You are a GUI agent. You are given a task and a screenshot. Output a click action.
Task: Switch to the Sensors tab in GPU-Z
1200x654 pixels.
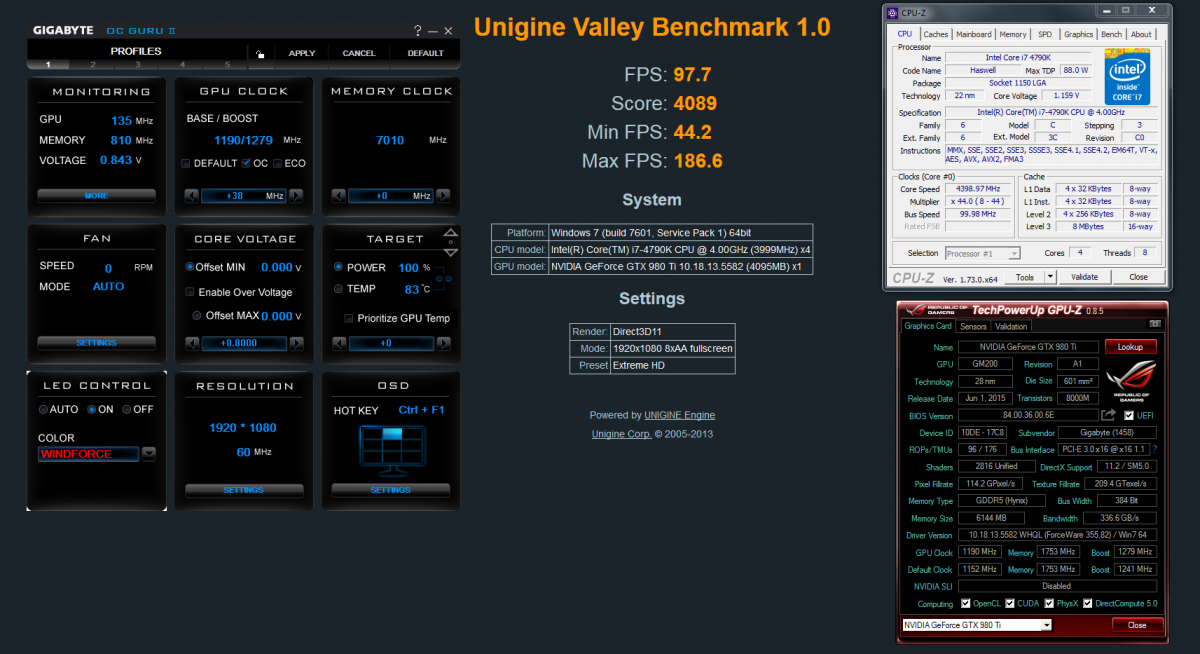coord(973,326)
